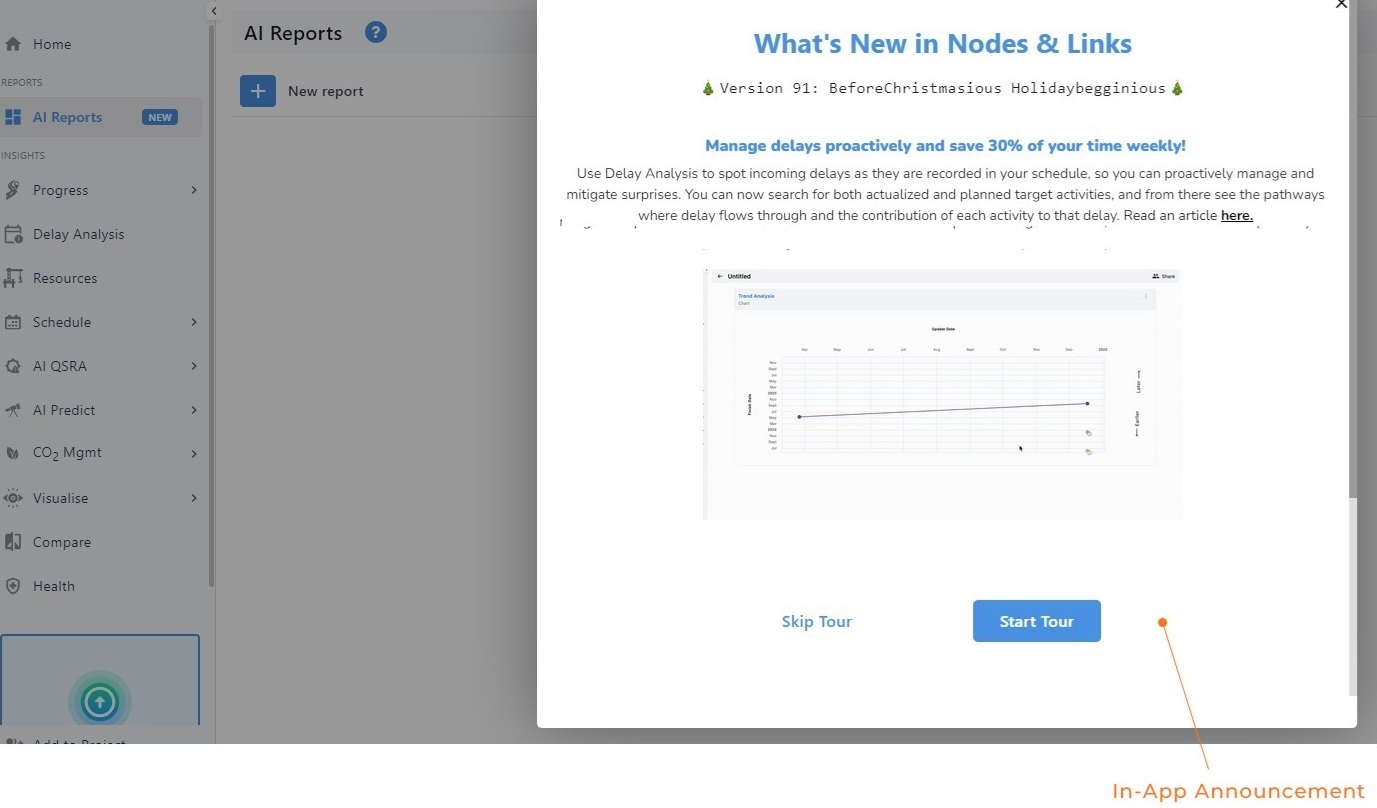This screenshot has width=1377, height=808.
Task: Expand the Progress section
Action: pyautogui.click(x=193, y=190)
